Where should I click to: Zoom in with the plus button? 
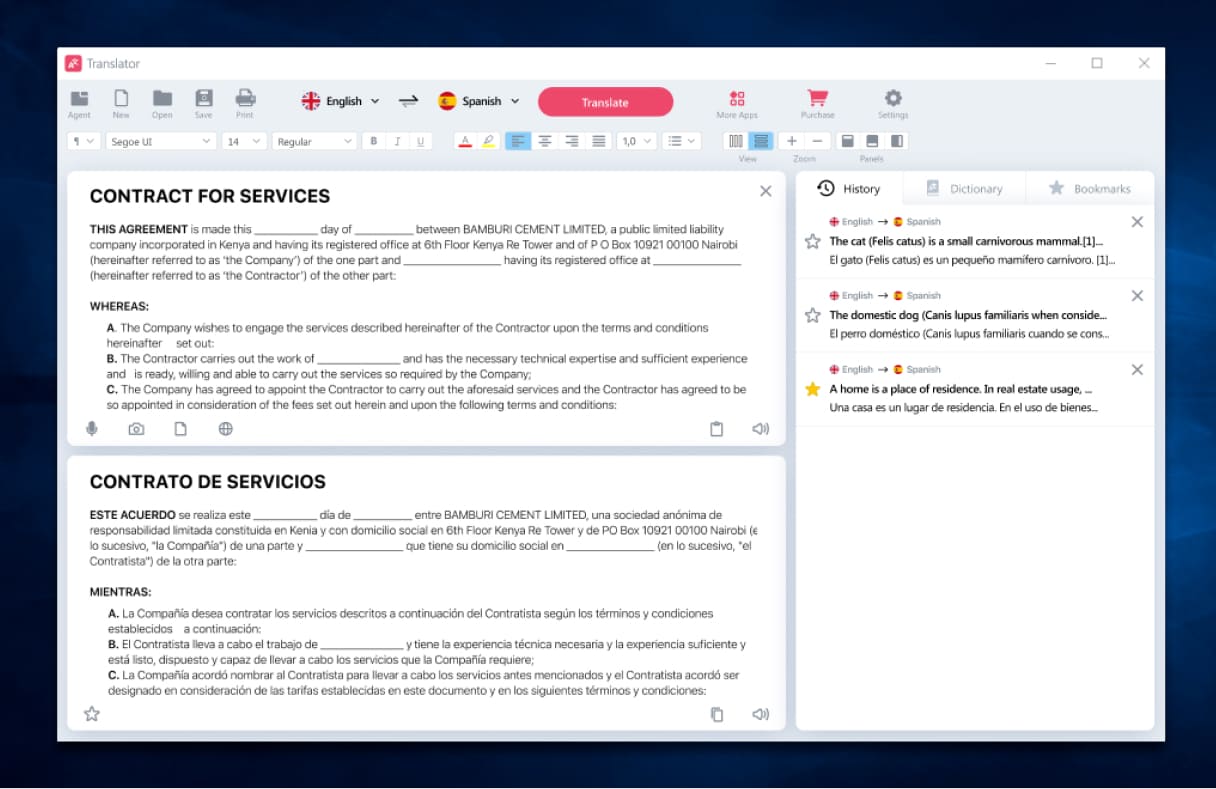pos(792,141)
